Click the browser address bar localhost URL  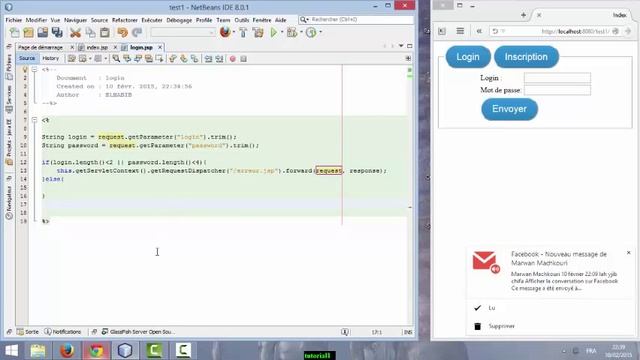pos(575,31)
